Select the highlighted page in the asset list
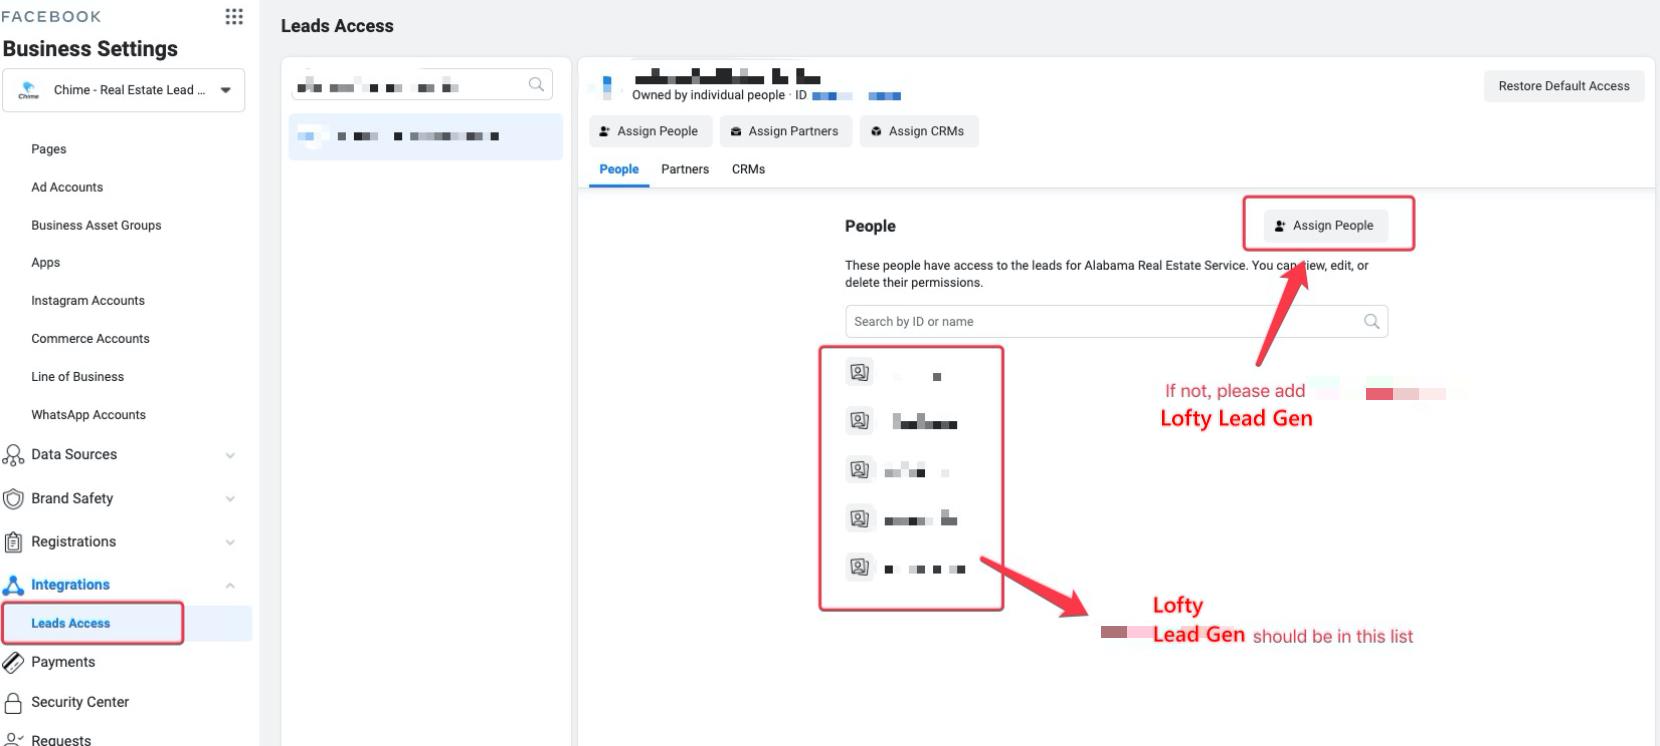1660x746 pixels. (426, 136)
